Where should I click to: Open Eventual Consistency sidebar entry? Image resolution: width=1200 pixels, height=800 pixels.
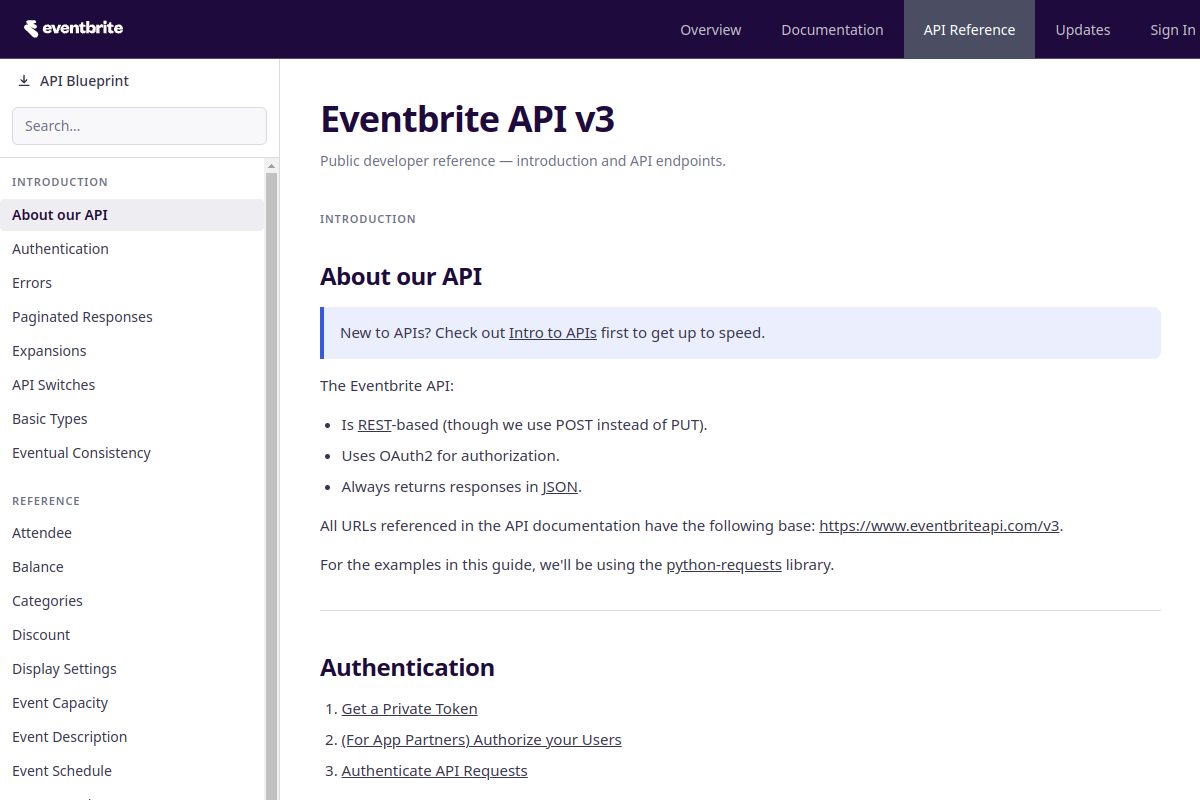(x=132, y=453)
